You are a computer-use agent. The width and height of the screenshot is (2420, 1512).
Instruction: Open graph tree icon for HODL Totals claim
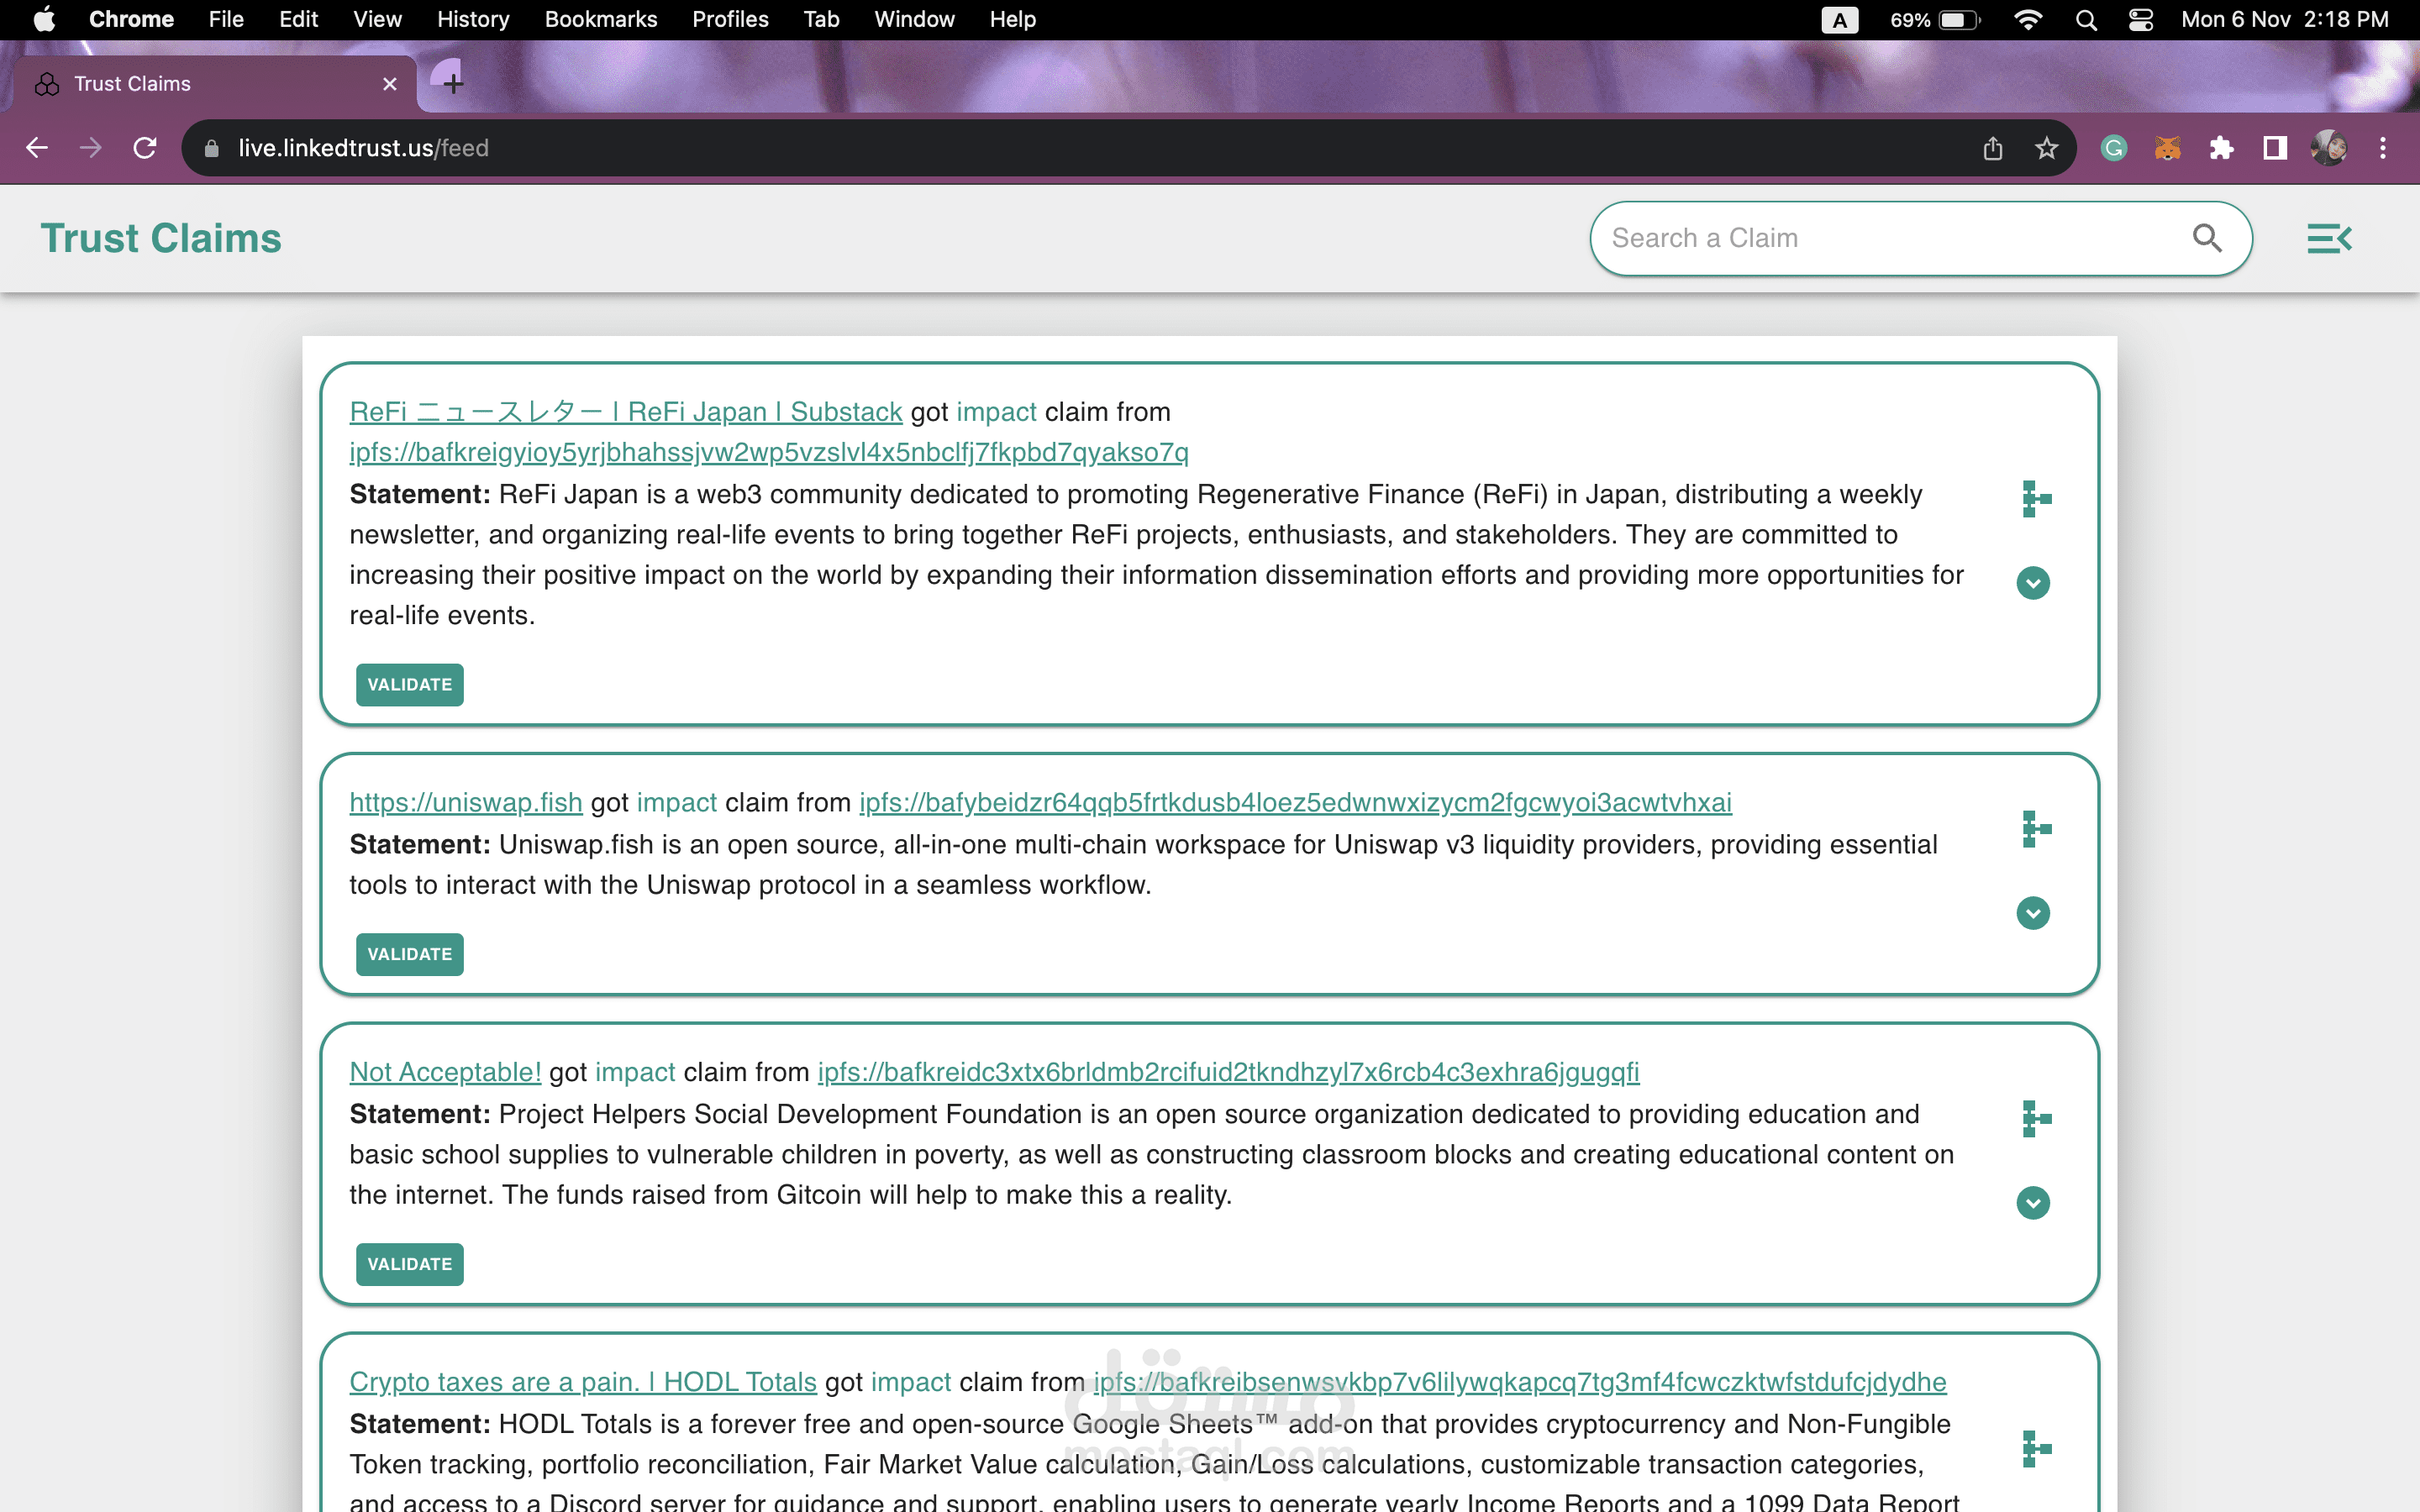pyautogui.click(x=2036, y=1449)
